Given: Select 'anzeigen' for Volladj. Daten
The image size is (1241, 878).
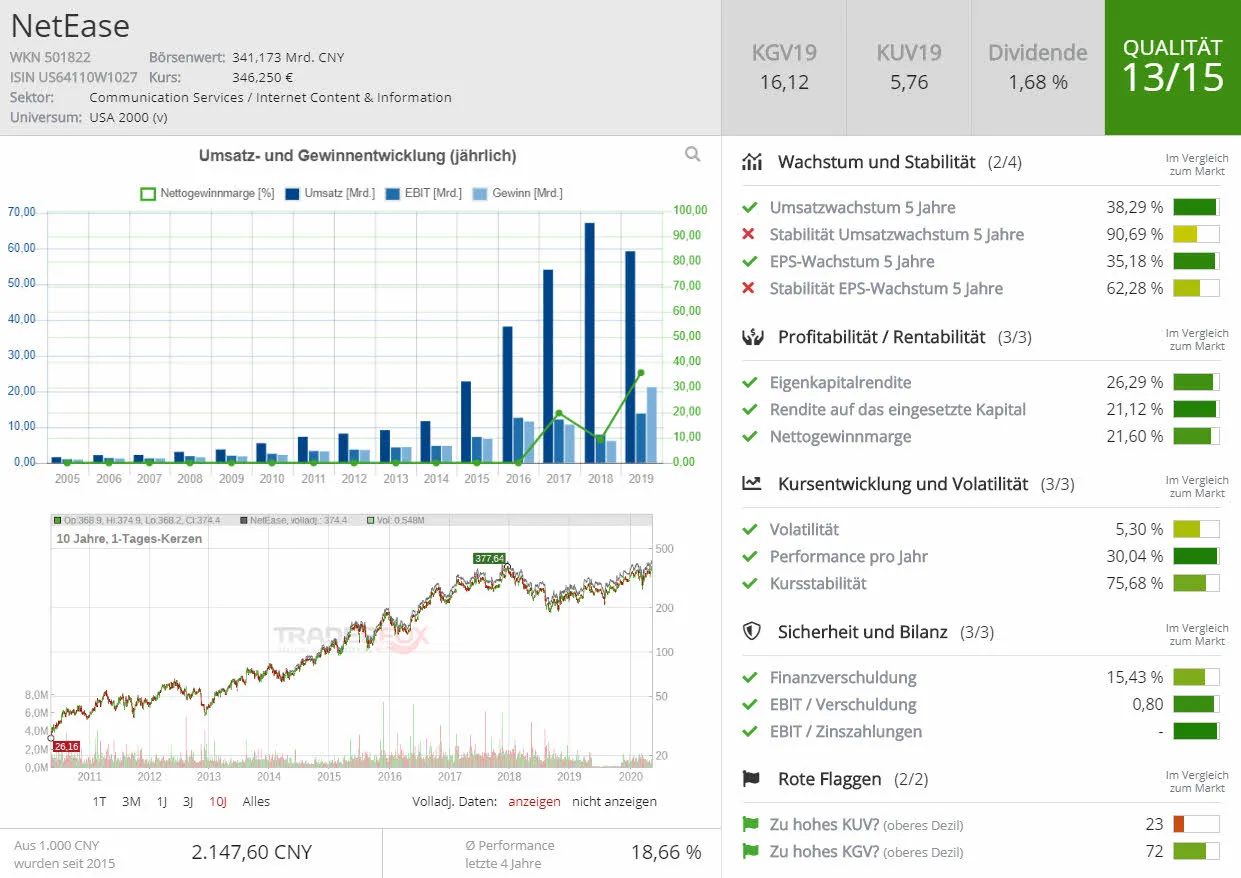Looking at the screenshot, I should pos(536,802).
